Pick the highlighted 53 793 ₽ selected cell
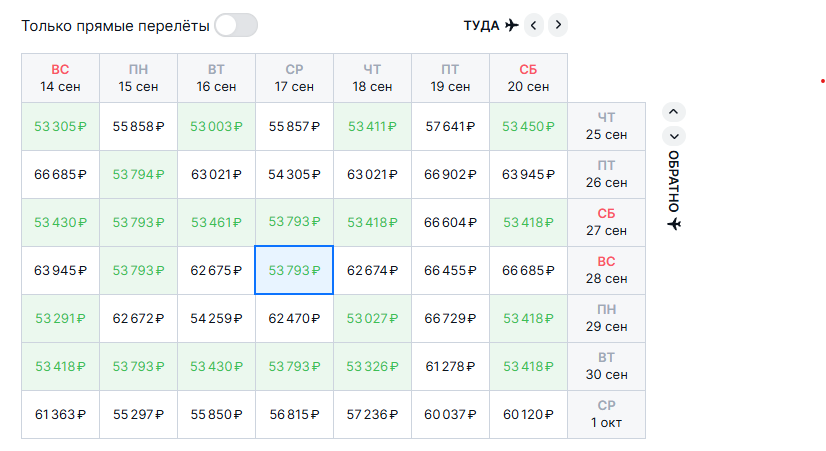Screen dimensions: 826x451 (294, 270)
